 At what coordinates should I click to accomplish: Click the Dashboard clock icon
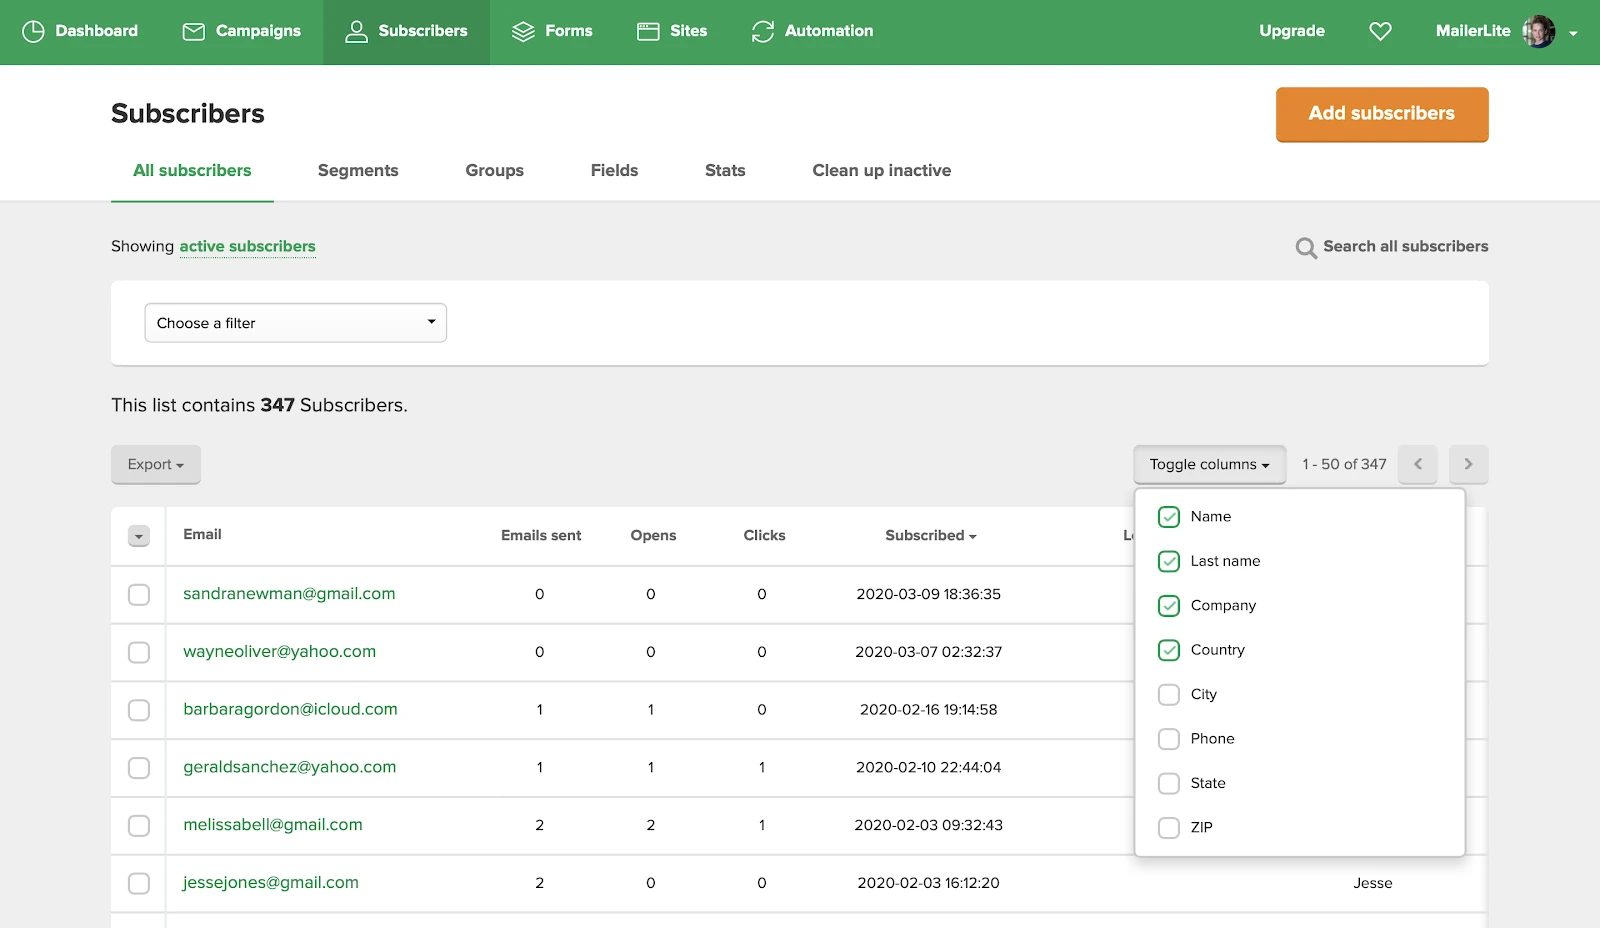point(33,32)
